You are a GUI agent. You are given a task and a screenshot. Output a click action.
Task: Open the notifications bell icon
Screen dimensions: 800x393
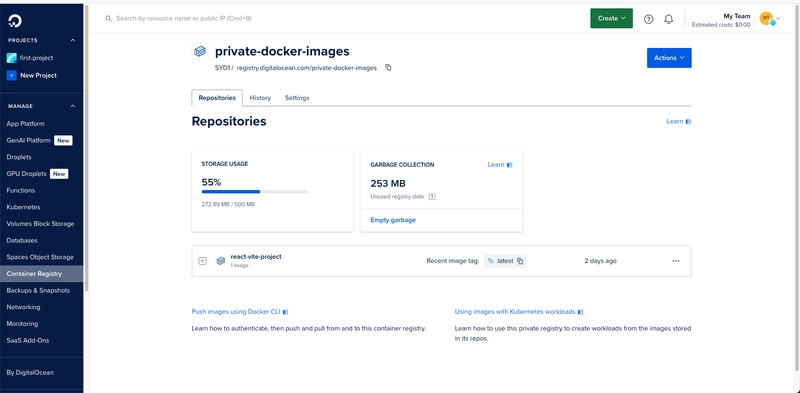[x=668, y=19]
